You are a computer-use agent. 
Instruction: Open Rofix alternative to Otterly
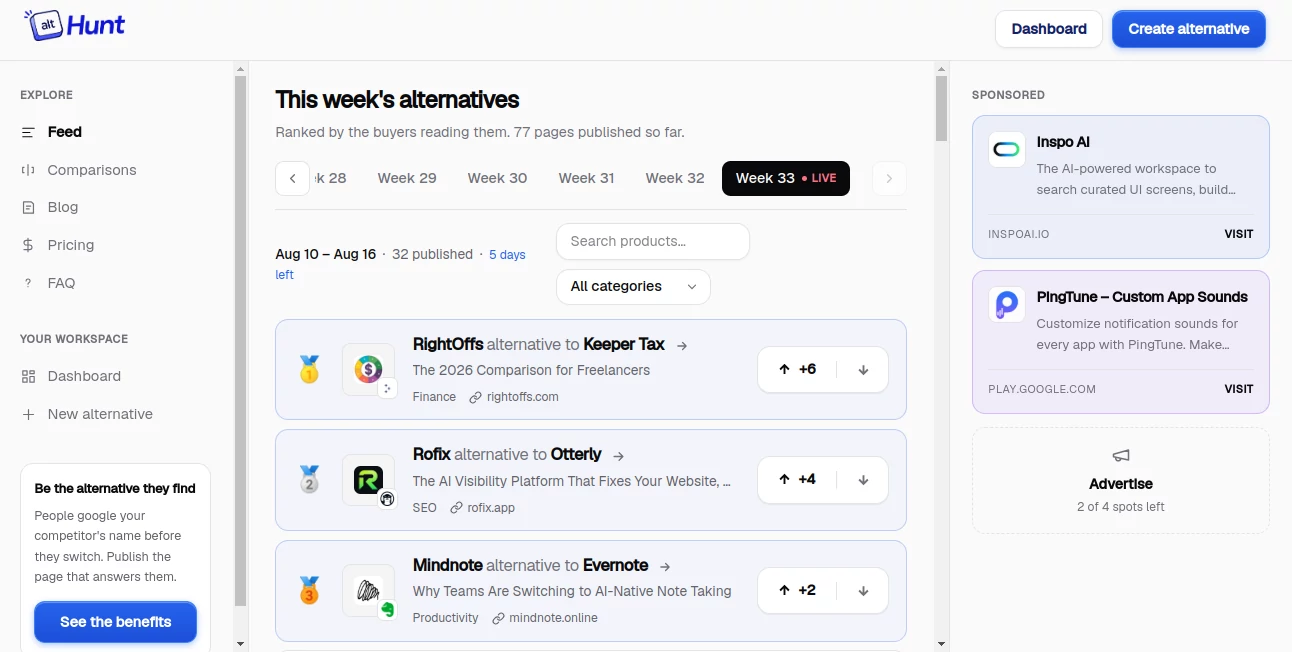tap(507, 454)
